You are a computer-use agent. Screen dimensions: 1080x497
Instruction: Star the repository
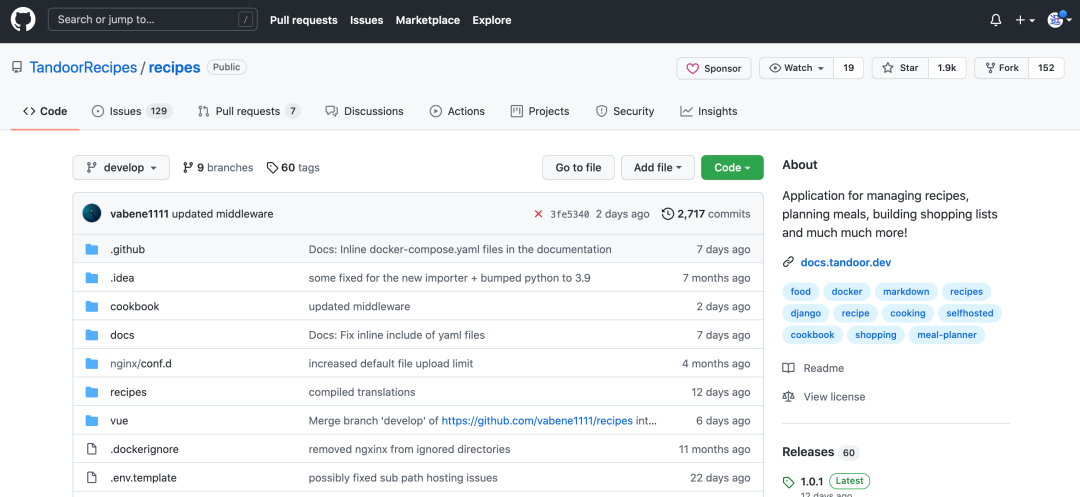tap(900, 68)
